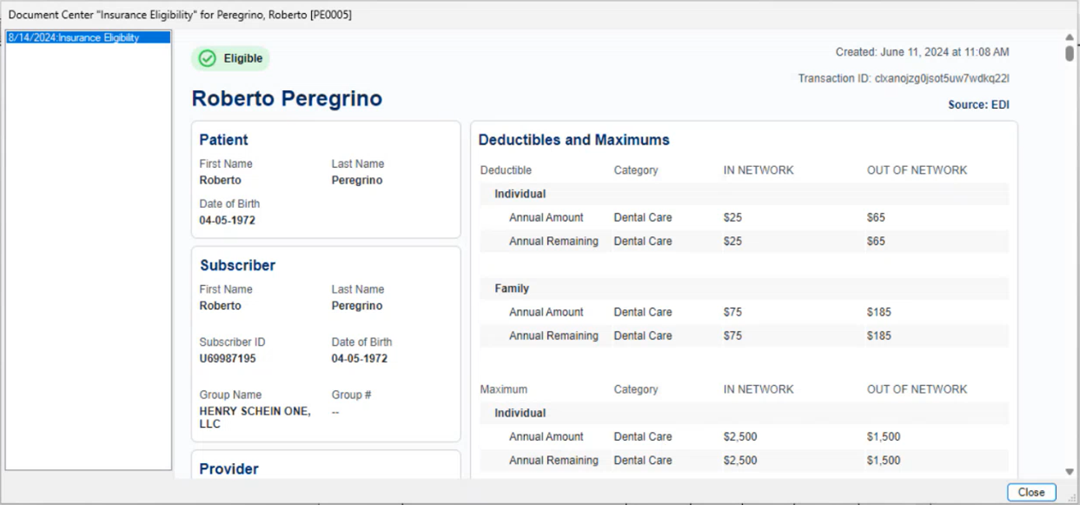Screen dimensions: 1080x505
Task: Click the Family deductible group row
Action: tap(512, 288)
